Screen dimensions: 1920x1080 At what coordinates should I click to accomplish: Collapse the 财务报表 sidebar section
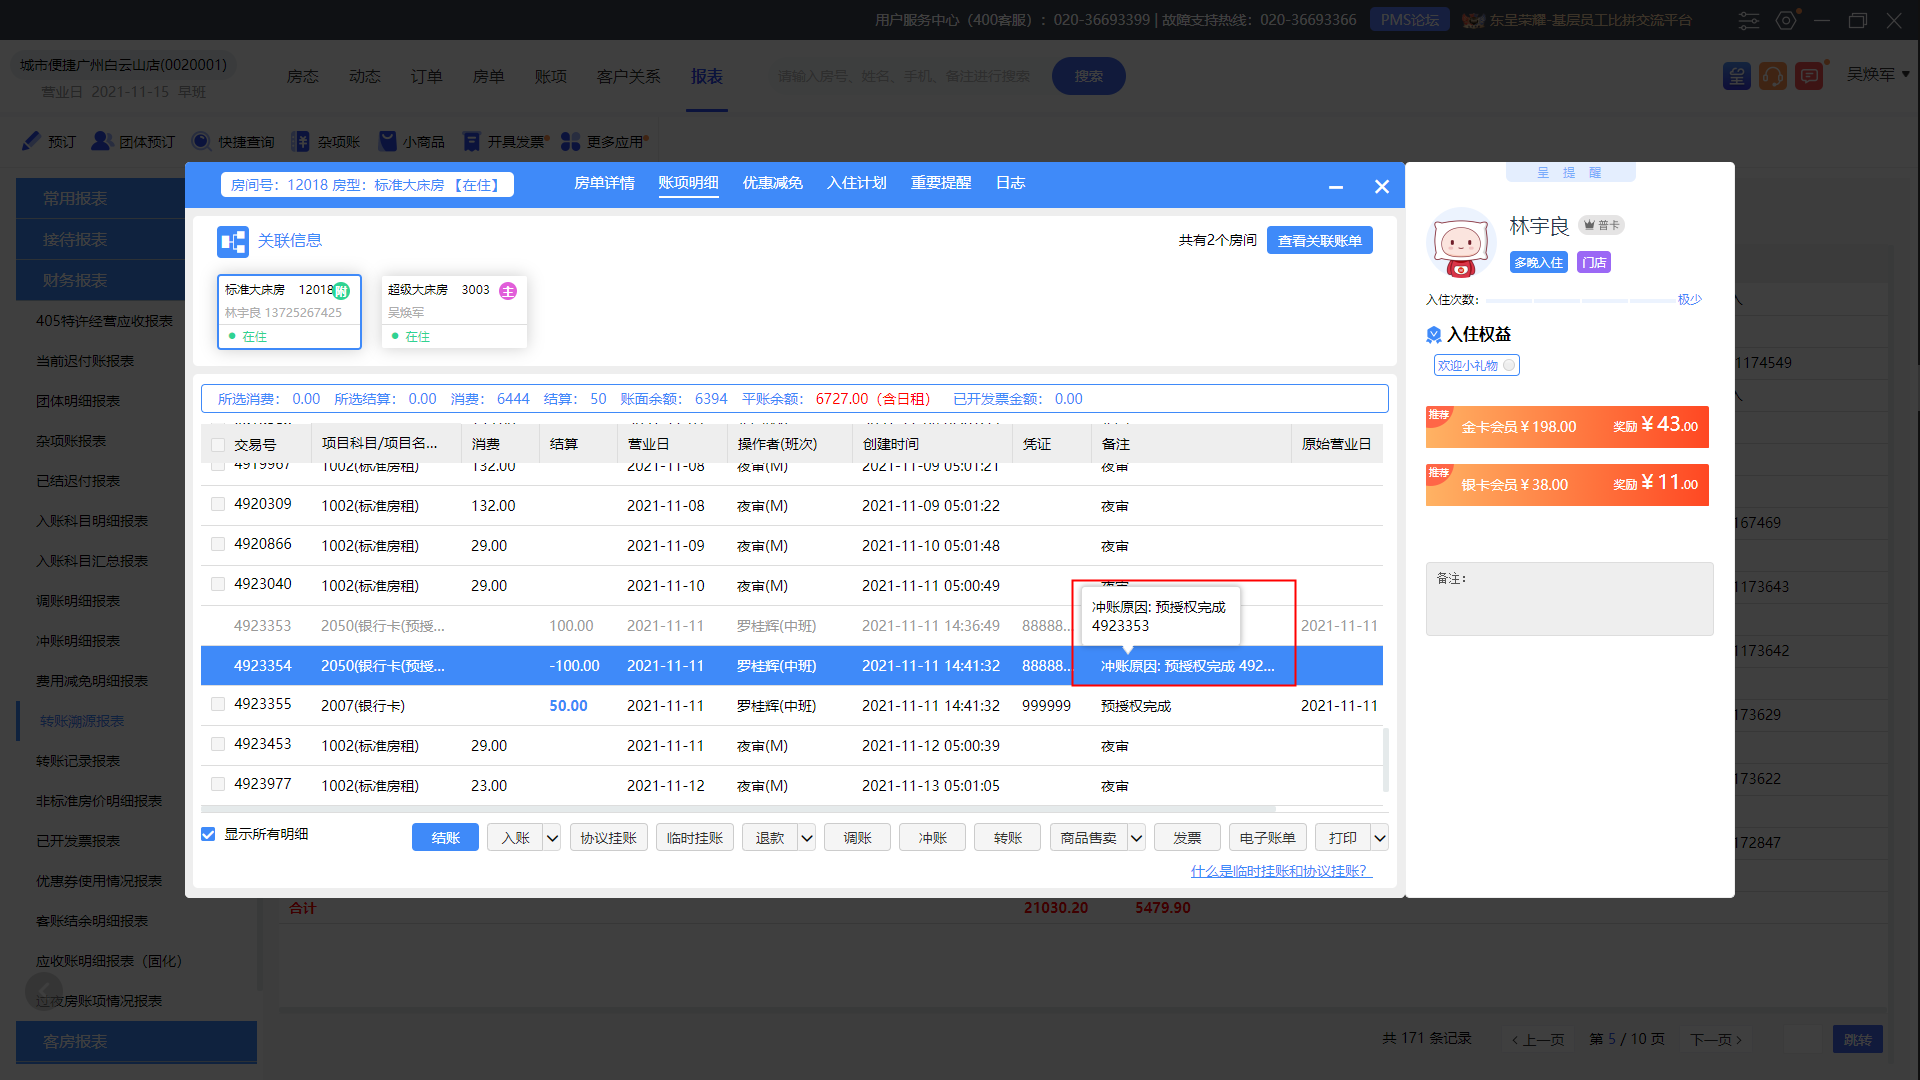coord(100,280)
